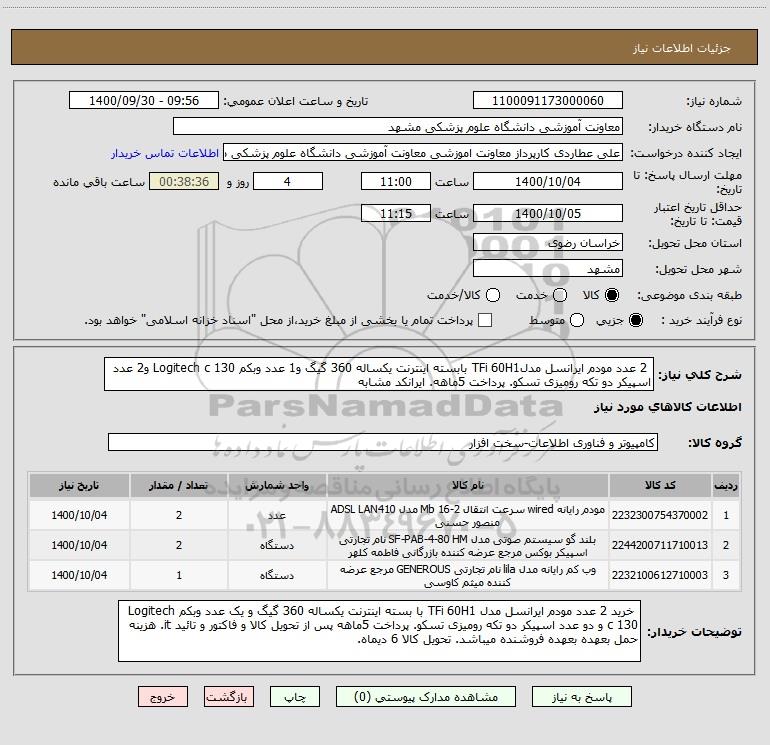Select the کالا radio button
This screenshot has width=770, height=745.
pos(612,295)
